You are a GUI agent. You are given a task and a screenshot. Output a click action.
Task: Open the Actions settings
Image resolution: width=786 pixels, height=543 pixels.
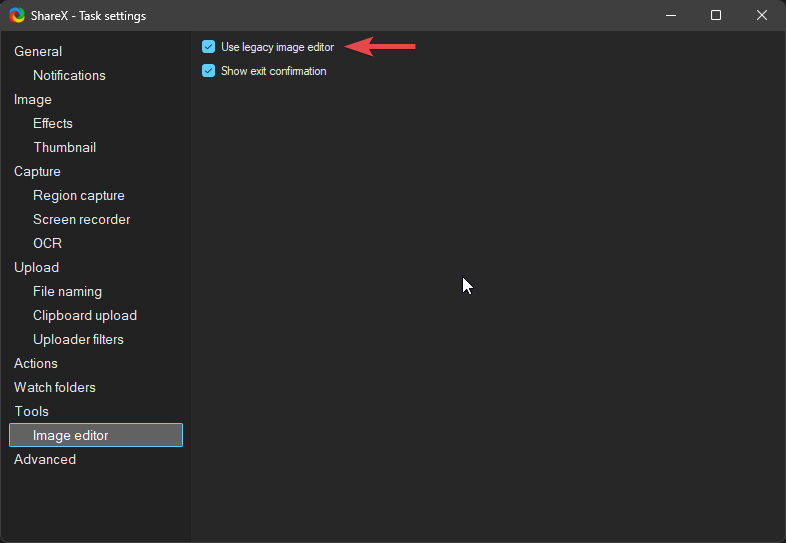pyautogui.click(x=36, y=364)
